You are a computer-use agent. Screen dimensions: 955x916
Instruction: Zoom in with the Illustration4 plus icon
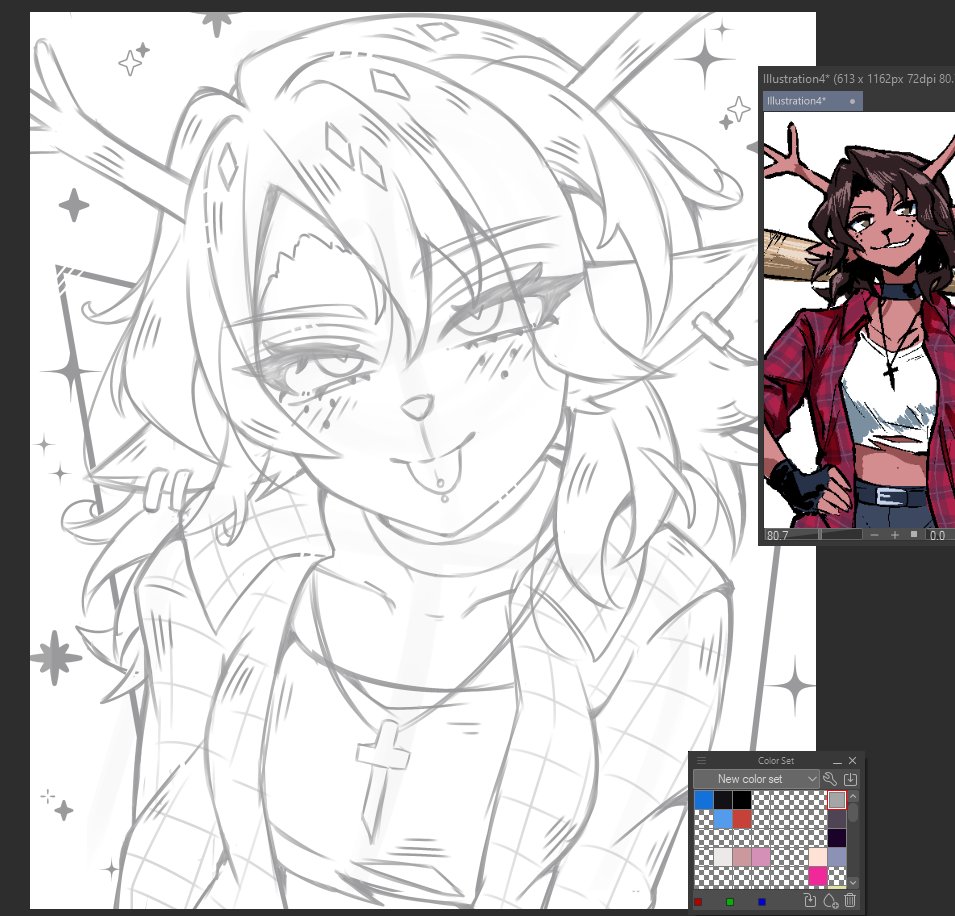(x=895, y=535)
